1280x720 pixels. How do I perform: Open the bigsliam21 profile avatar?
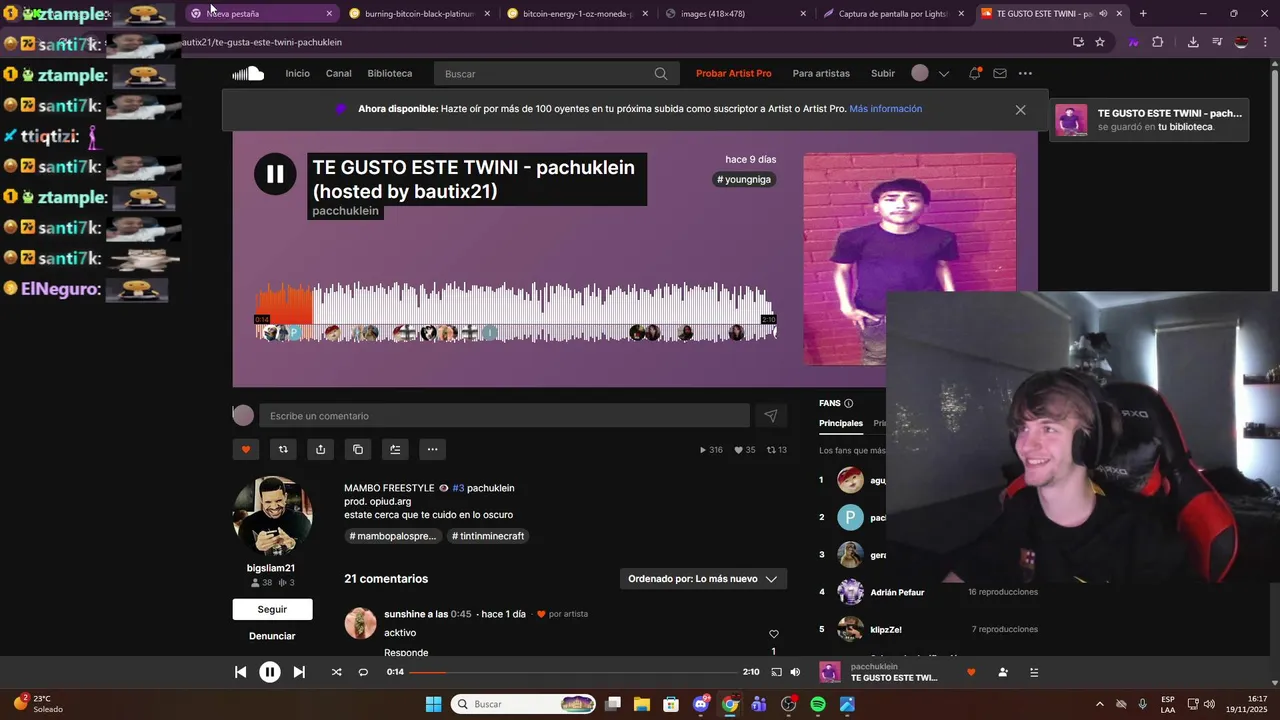click(272, 516)
